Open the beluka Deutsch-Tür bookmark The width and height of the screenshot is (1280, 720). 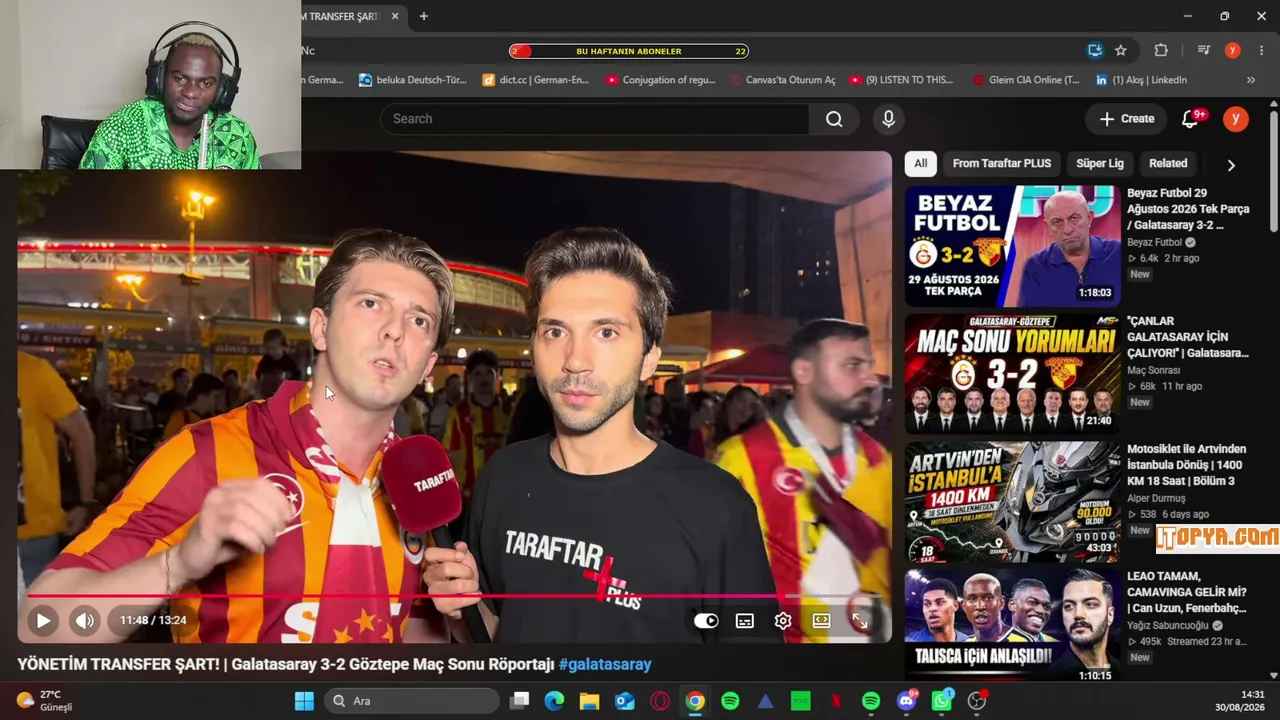click(x=413, y=80)
